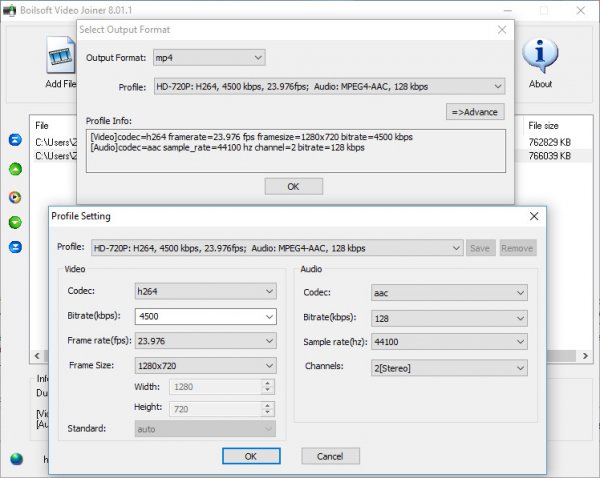Viewport: 600px width, 478px height.
Task: Click the Profile Info text box
Action: [x=296, y=151]
